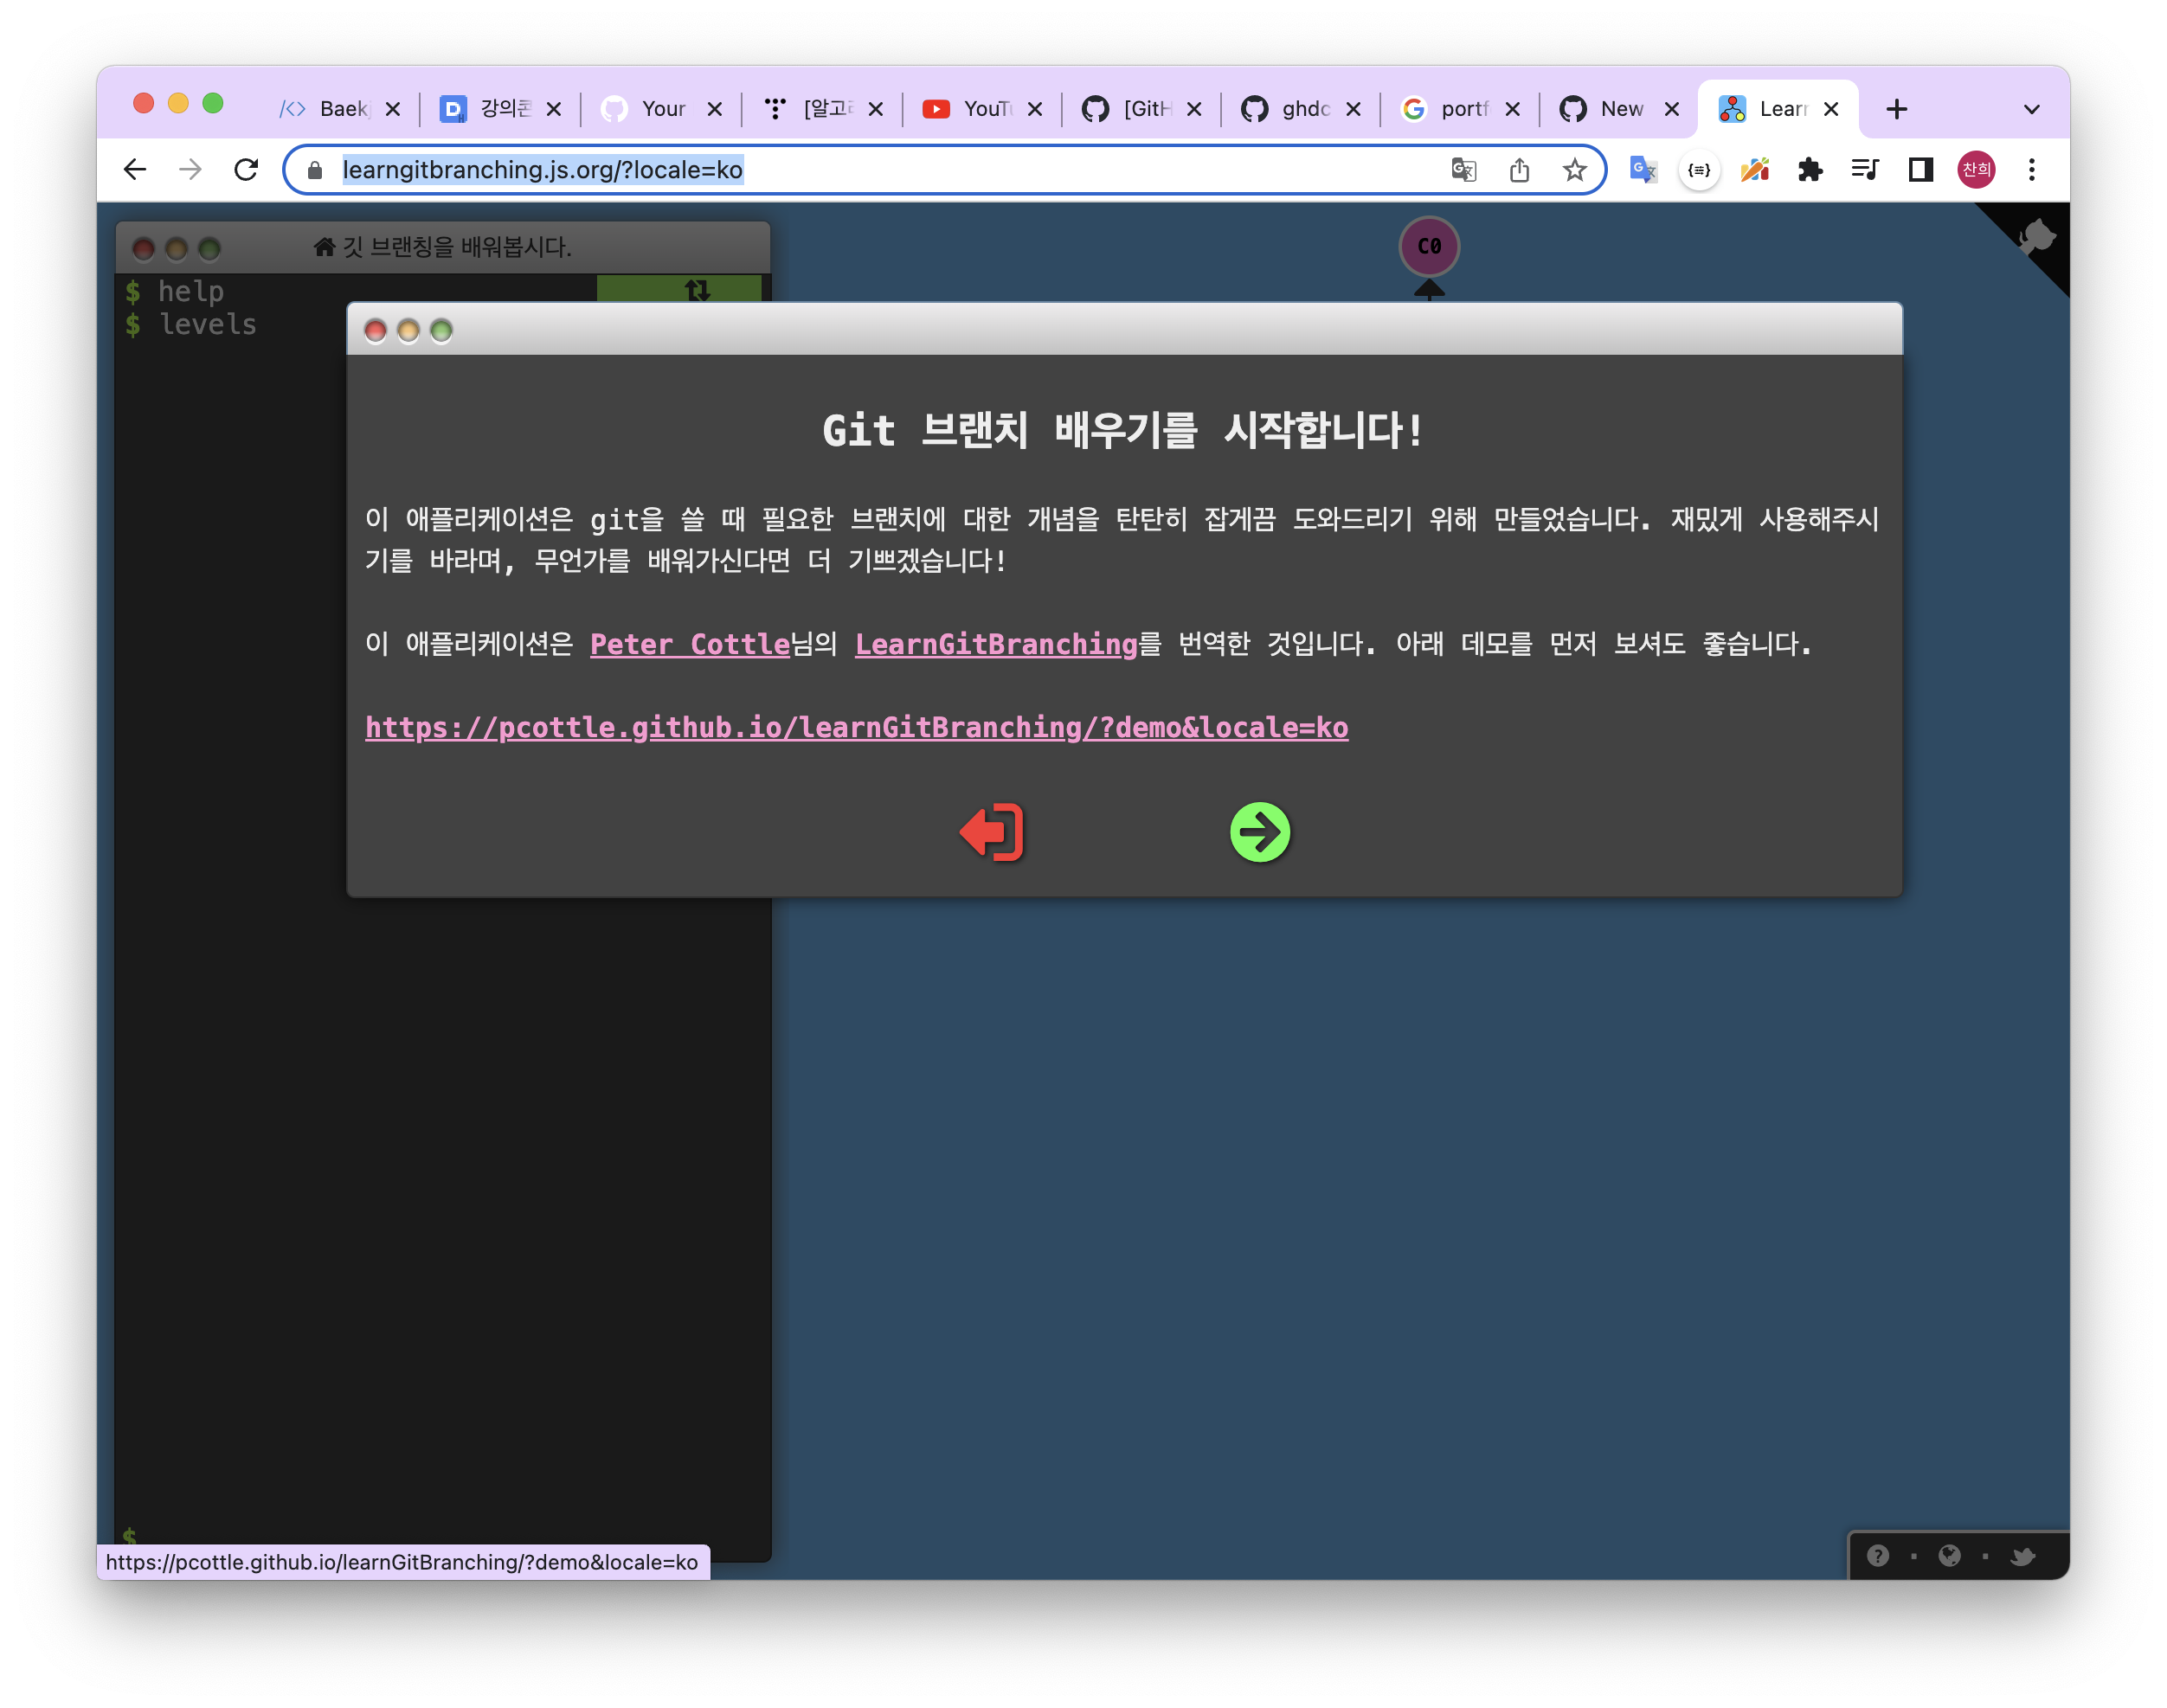
Task: Open the LearnGitBranching link
Action: coord(996,644)
